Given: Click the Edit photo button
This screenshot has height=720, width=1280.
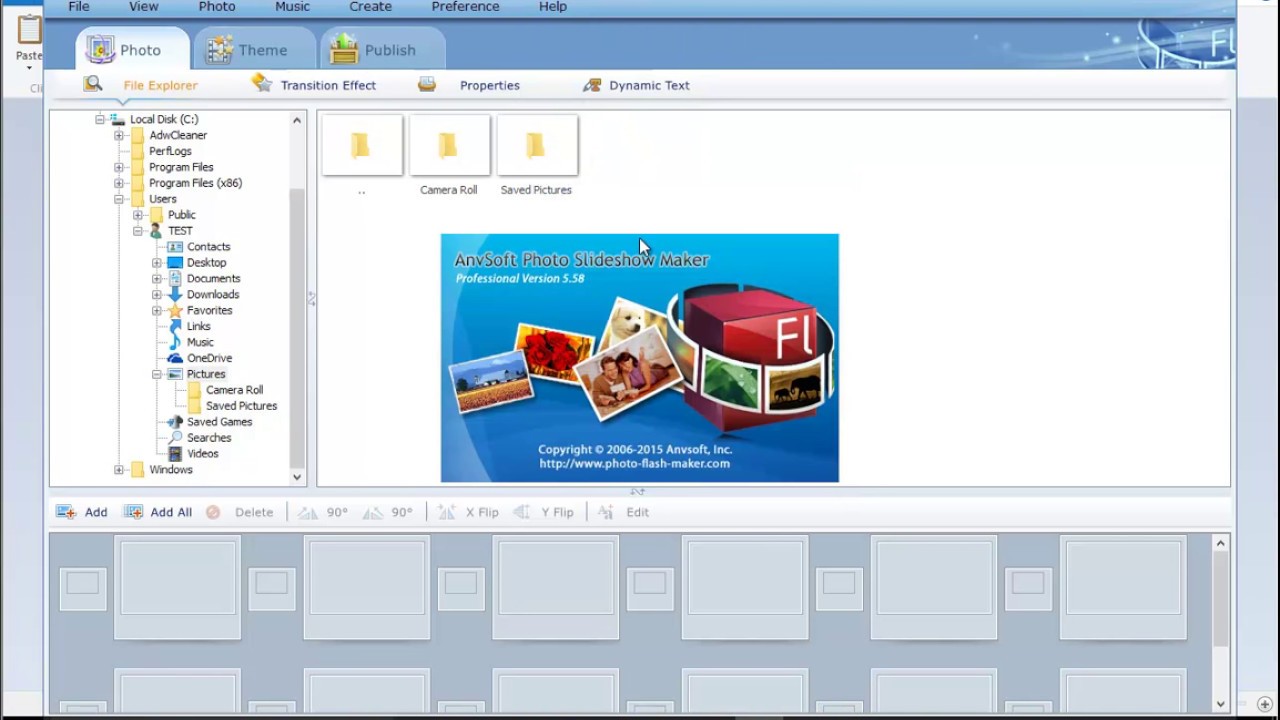Looking at the screenshot, I should 623,512.
